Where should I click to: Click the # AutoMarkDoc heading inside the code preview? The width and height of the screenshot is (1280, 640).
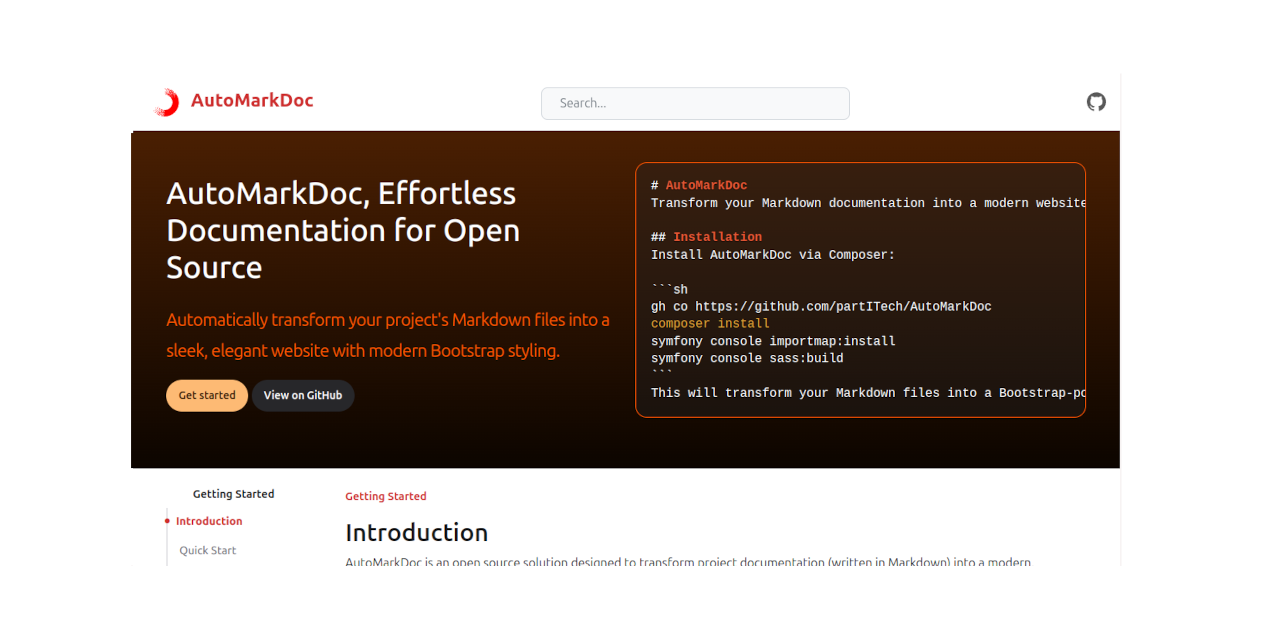(x=700, y=184)
